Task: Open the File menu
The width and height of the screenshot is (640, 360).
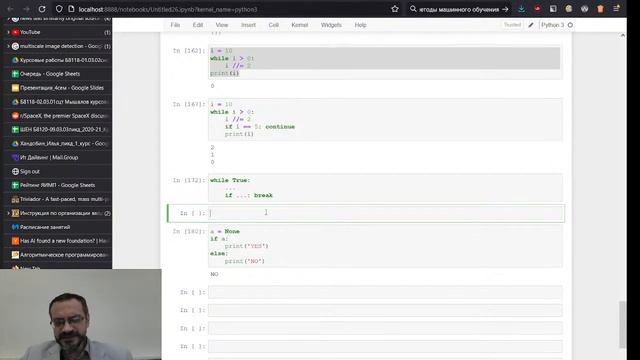Action: 175,25
